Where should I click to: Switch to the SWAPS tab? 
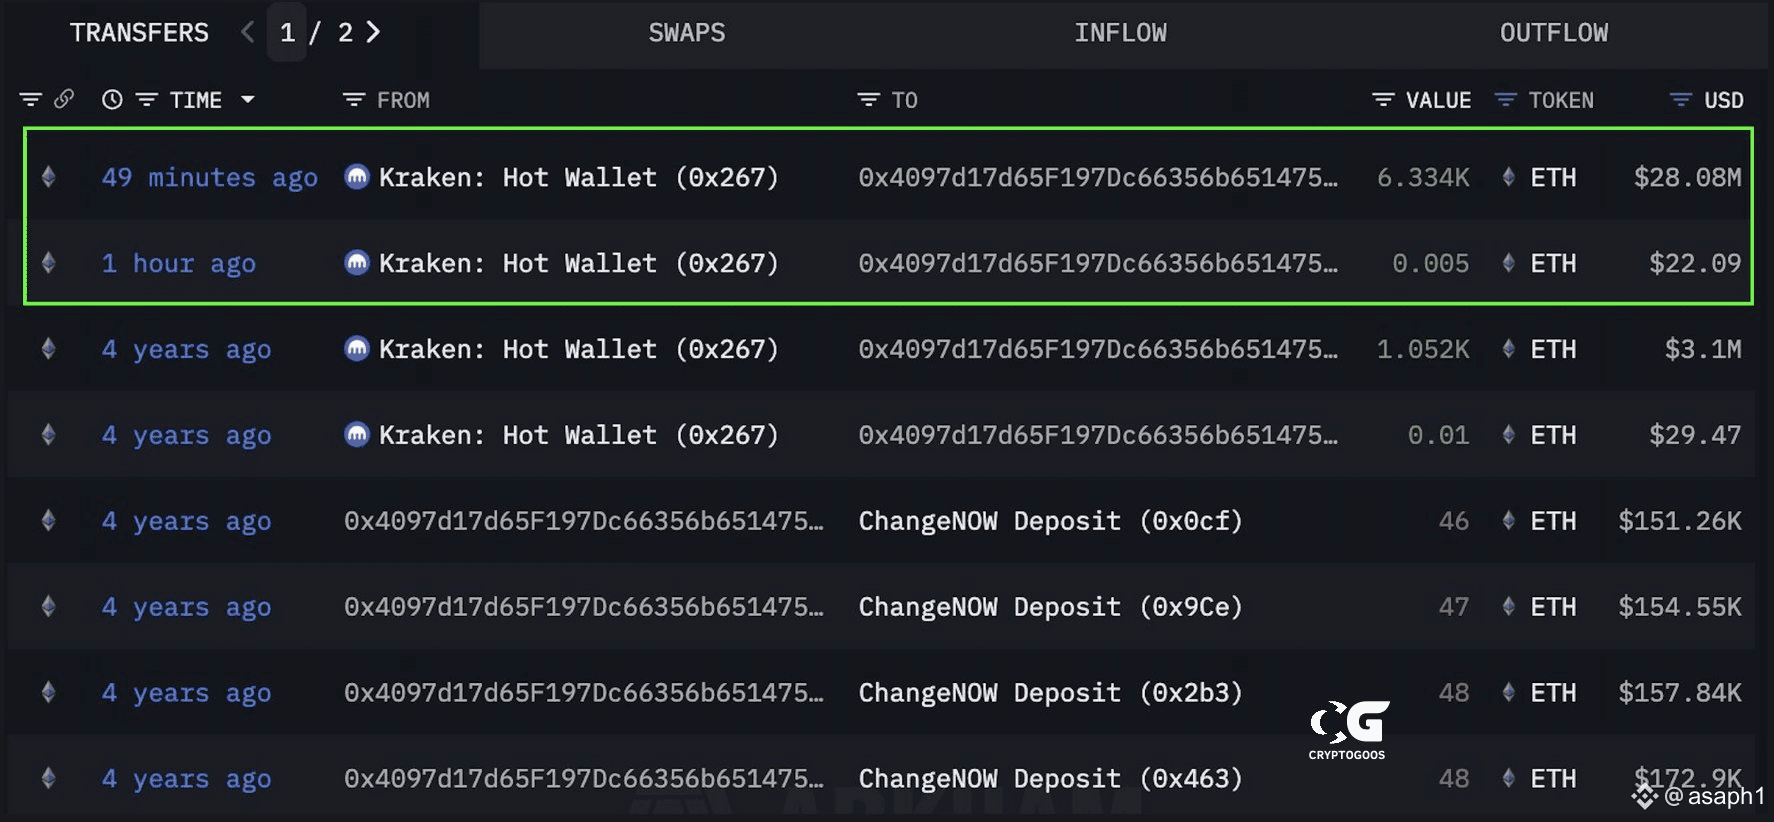[x=687, y=33]
